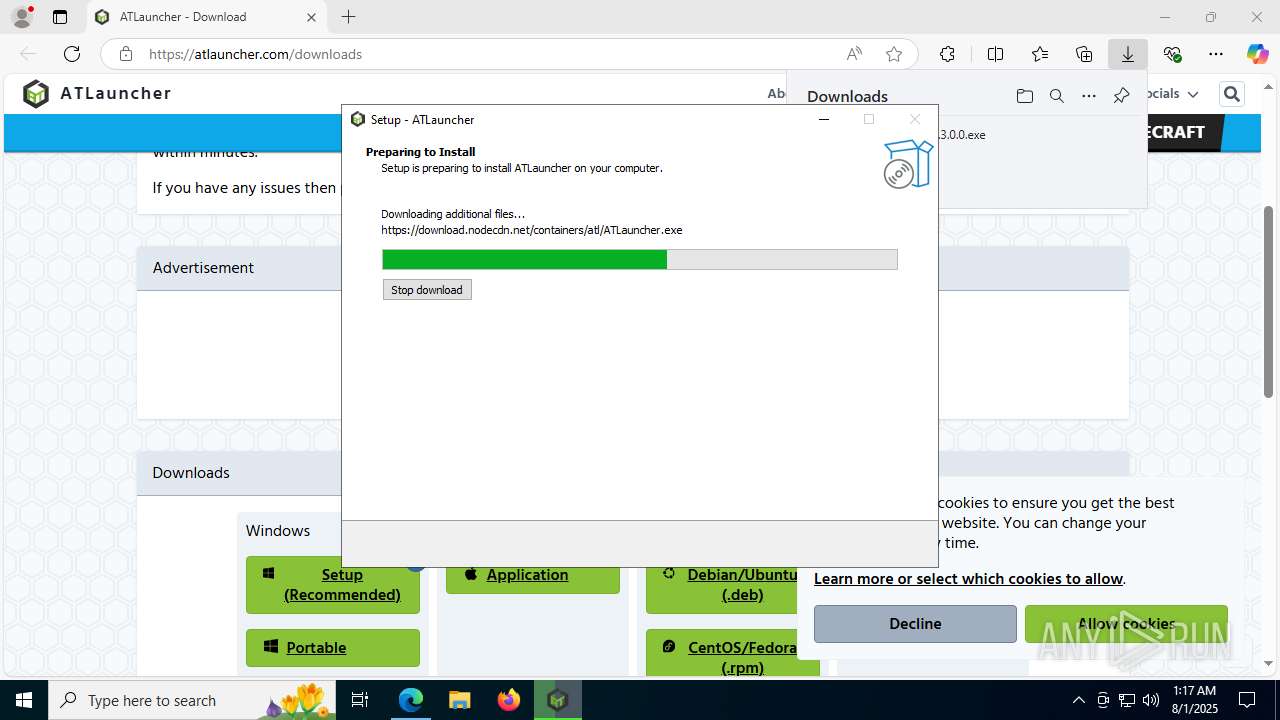Open Firefox from the taskbar
Image resolution: width=1280 pixels, height=720 pixels.
click(509, 700)
